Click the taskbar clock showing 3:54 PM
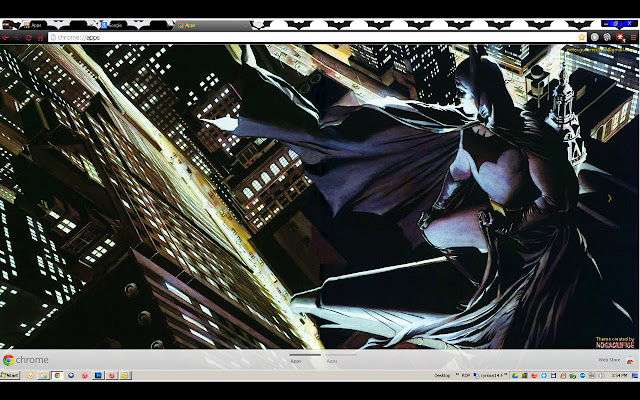The image size is (640, 400). tap(619, 375)
